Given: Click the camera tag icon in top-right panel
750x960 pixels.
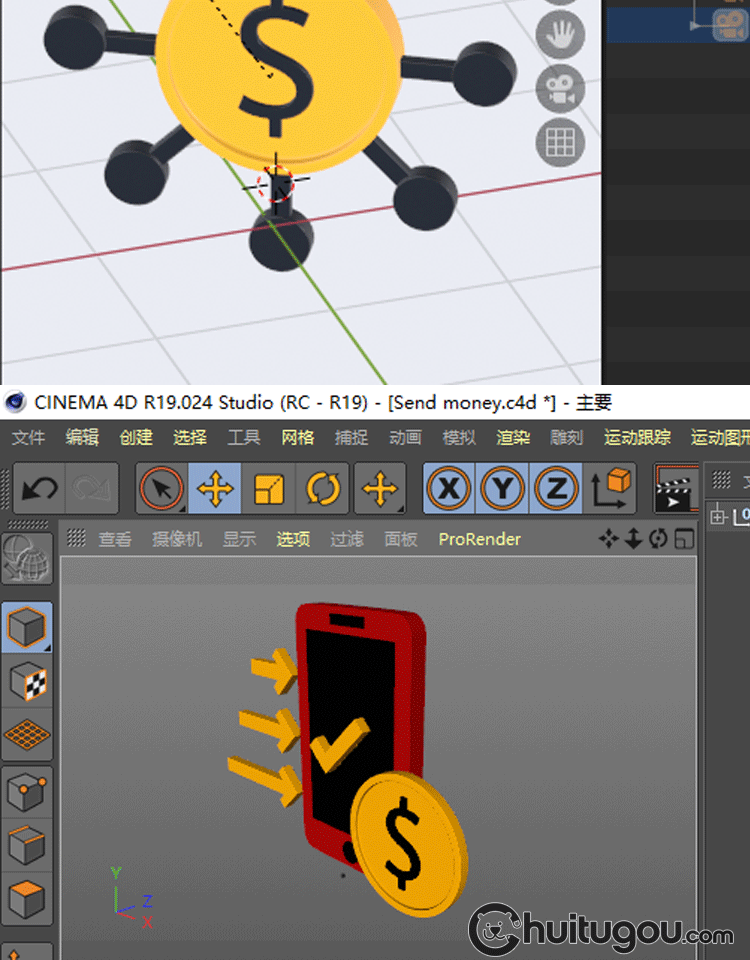Looking at the screenshot, I should click(730, 24).
